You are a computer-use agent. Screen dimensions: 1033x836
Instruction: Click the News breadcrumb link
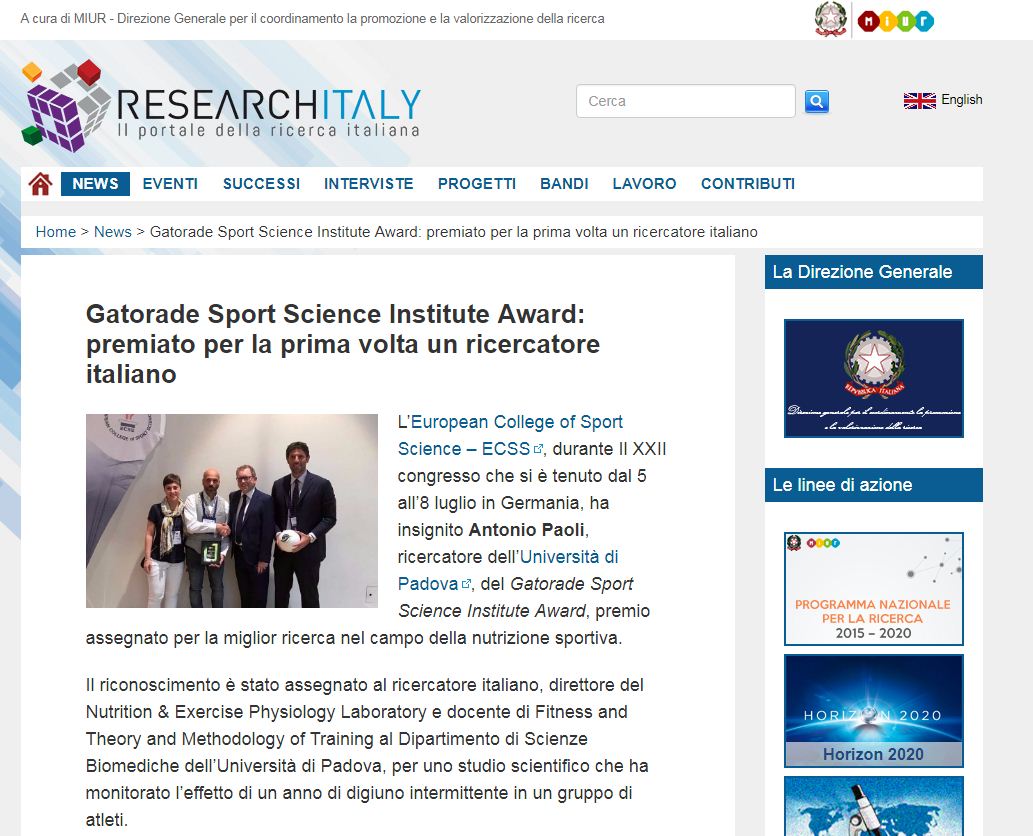click(113, 232)
